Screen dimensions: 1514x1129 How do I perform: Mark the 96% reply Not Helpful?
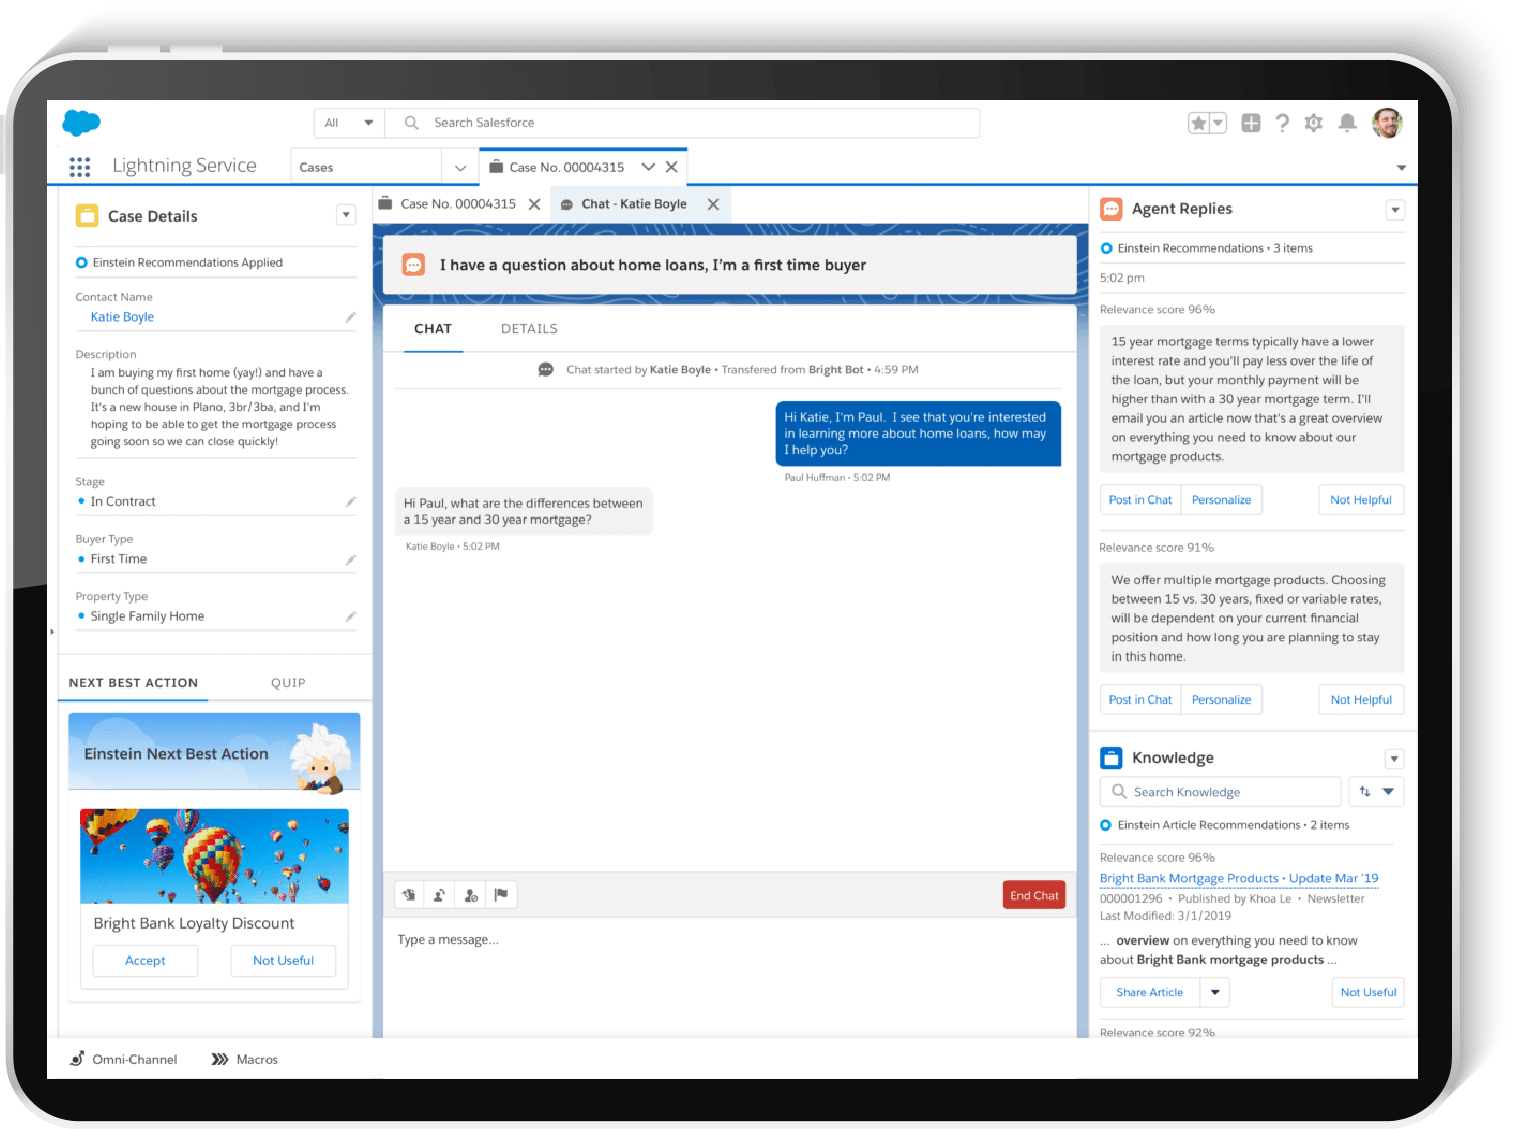pyautogui.click(x=1361, y=500)
